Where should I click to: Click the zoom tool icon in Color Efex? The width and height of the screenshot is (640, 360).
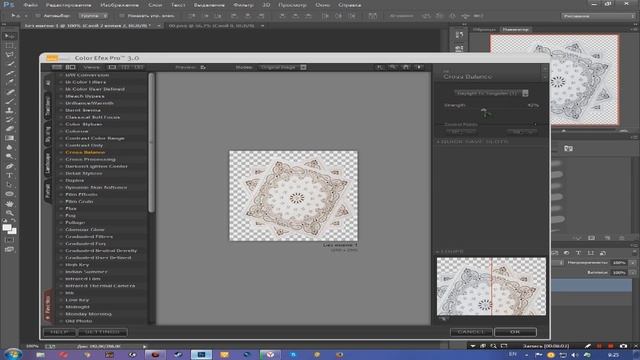[393, 67]
